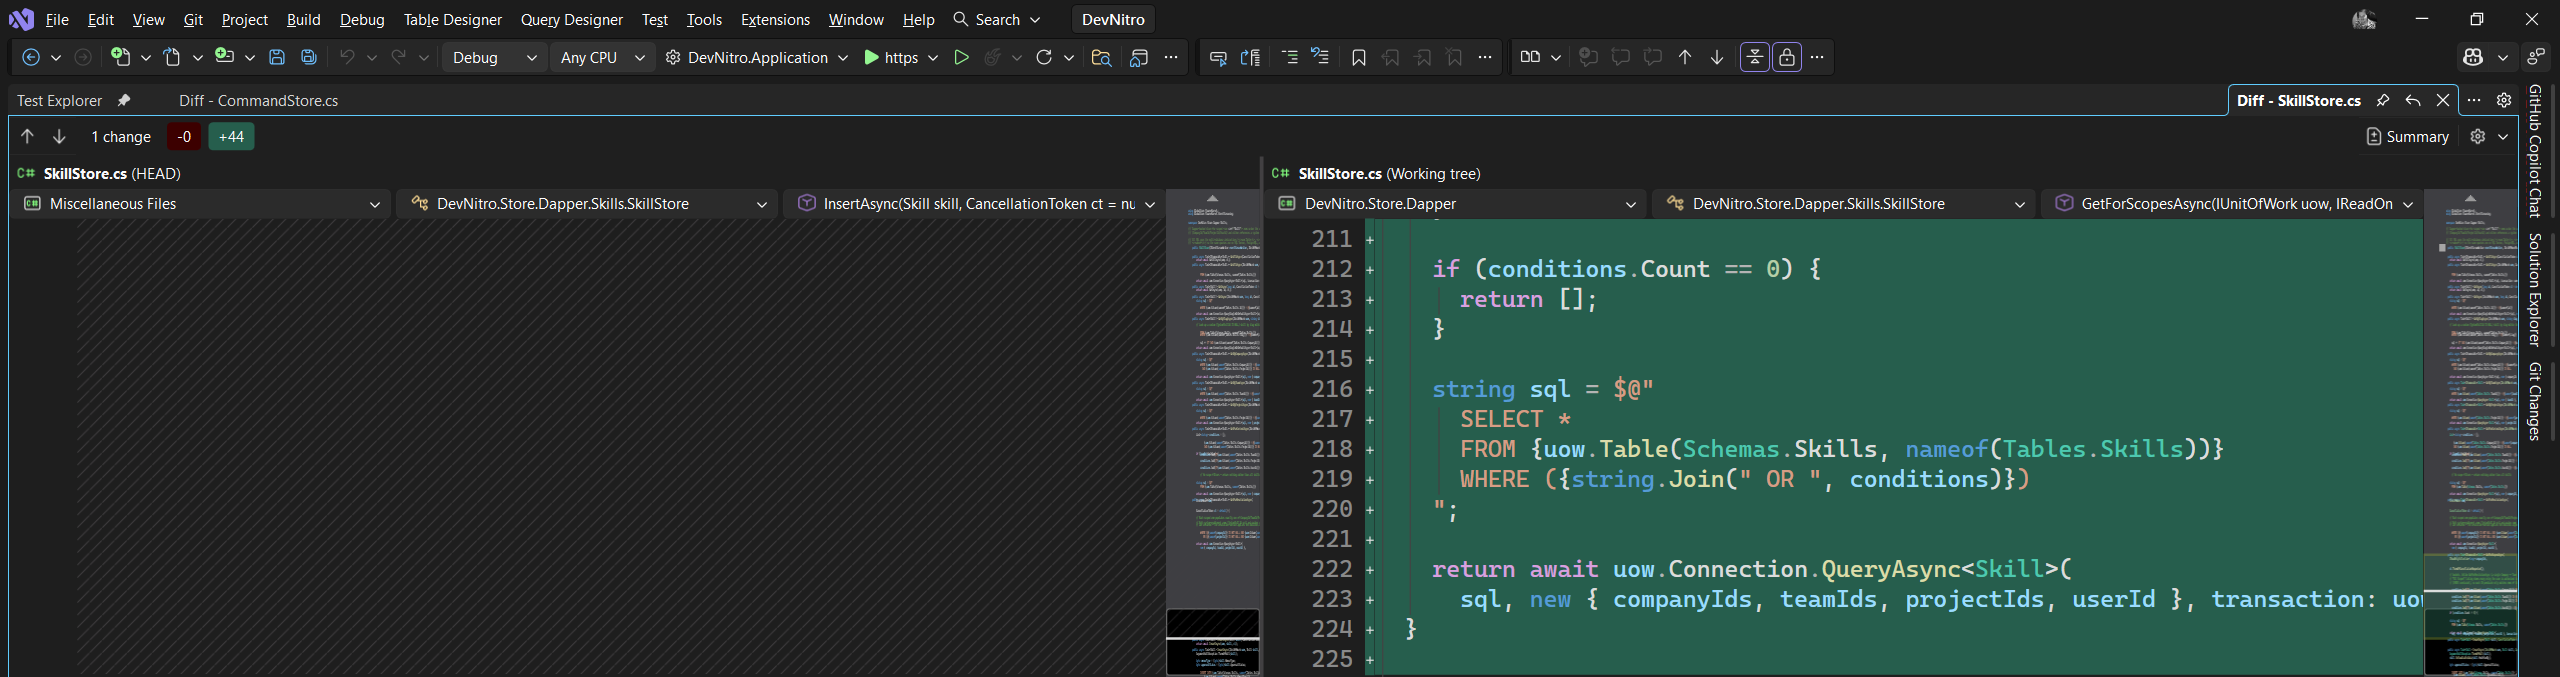This screenshot has height=677, width=2560.
Task: Switch to the Test Explorer tab
Action: pos(59,100)
